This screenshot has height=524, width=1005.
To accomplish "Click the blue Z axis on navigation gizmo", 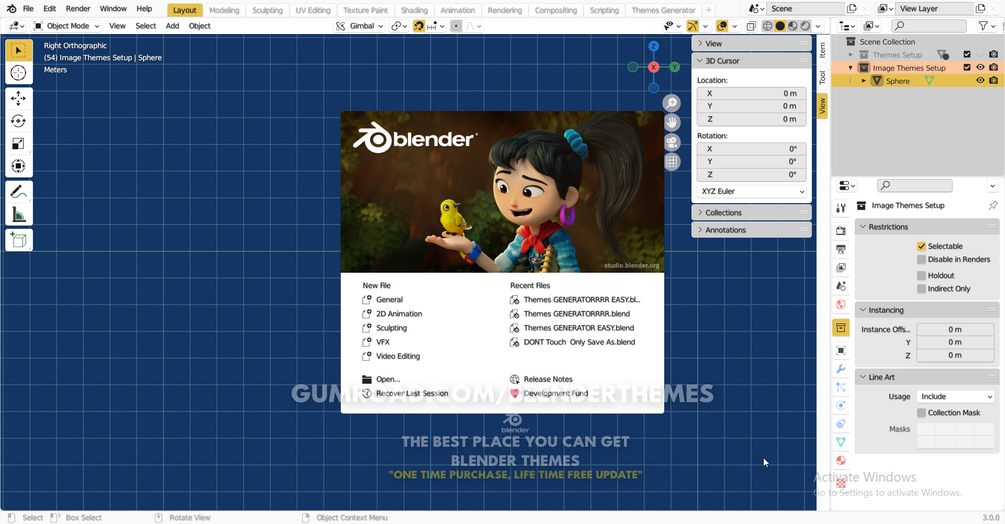I will 653,46.
